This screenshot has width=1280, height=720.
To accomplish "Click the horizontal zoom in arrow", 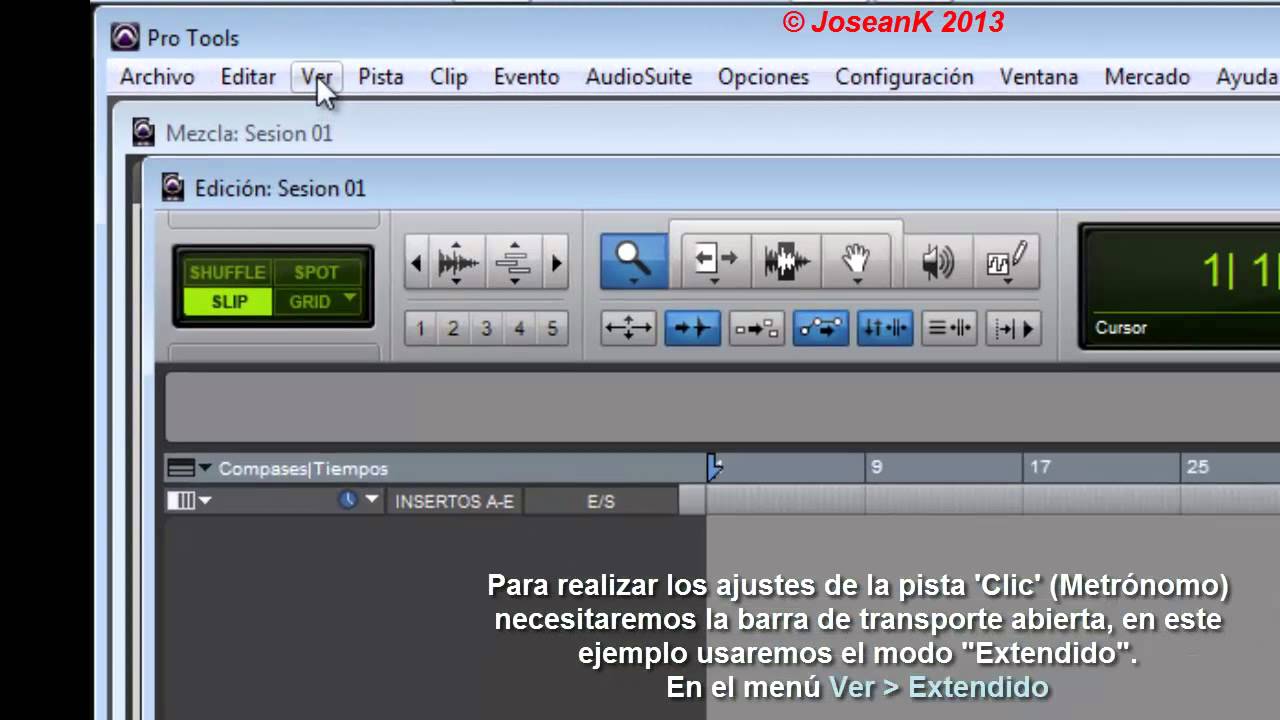I will click(x=557, y=264).
